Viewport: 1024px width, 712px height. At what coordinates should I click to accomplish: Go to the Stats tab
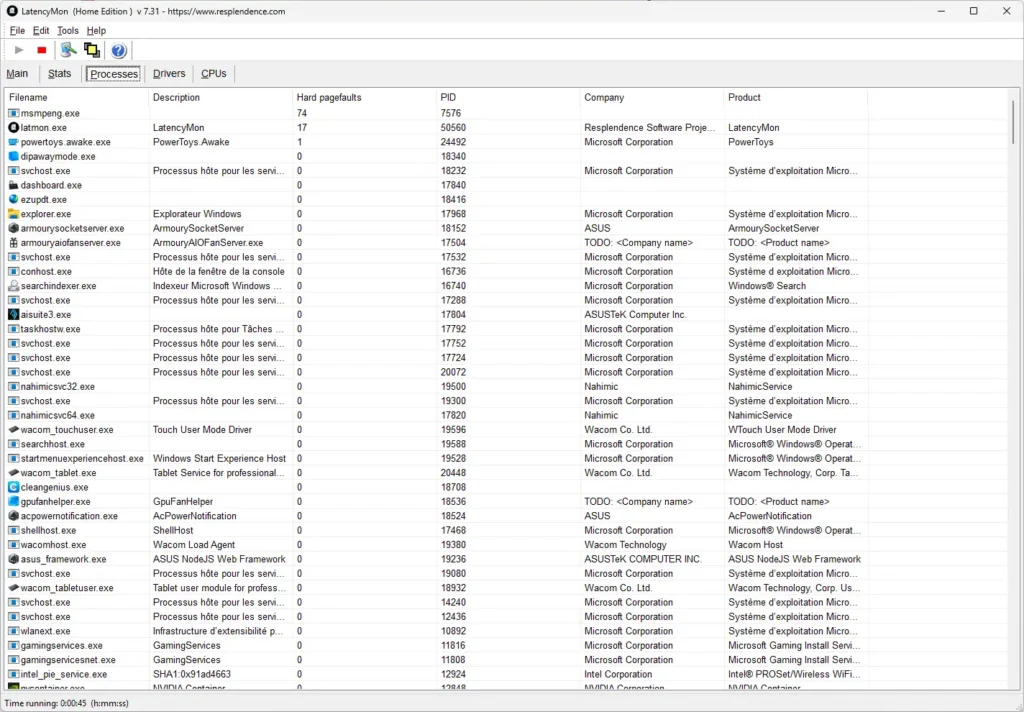click(x=60, y=74)
